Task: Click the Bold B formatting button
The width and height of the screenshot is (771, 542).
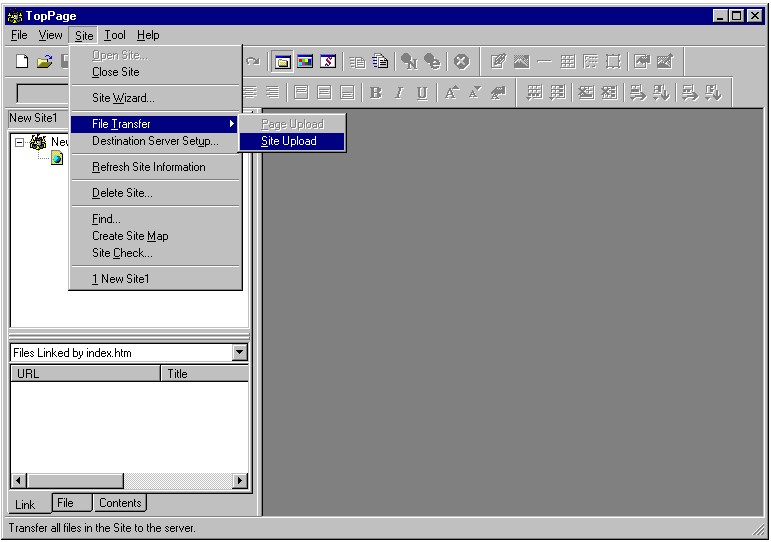Action: pyautogui.click(x=376, y=92)
